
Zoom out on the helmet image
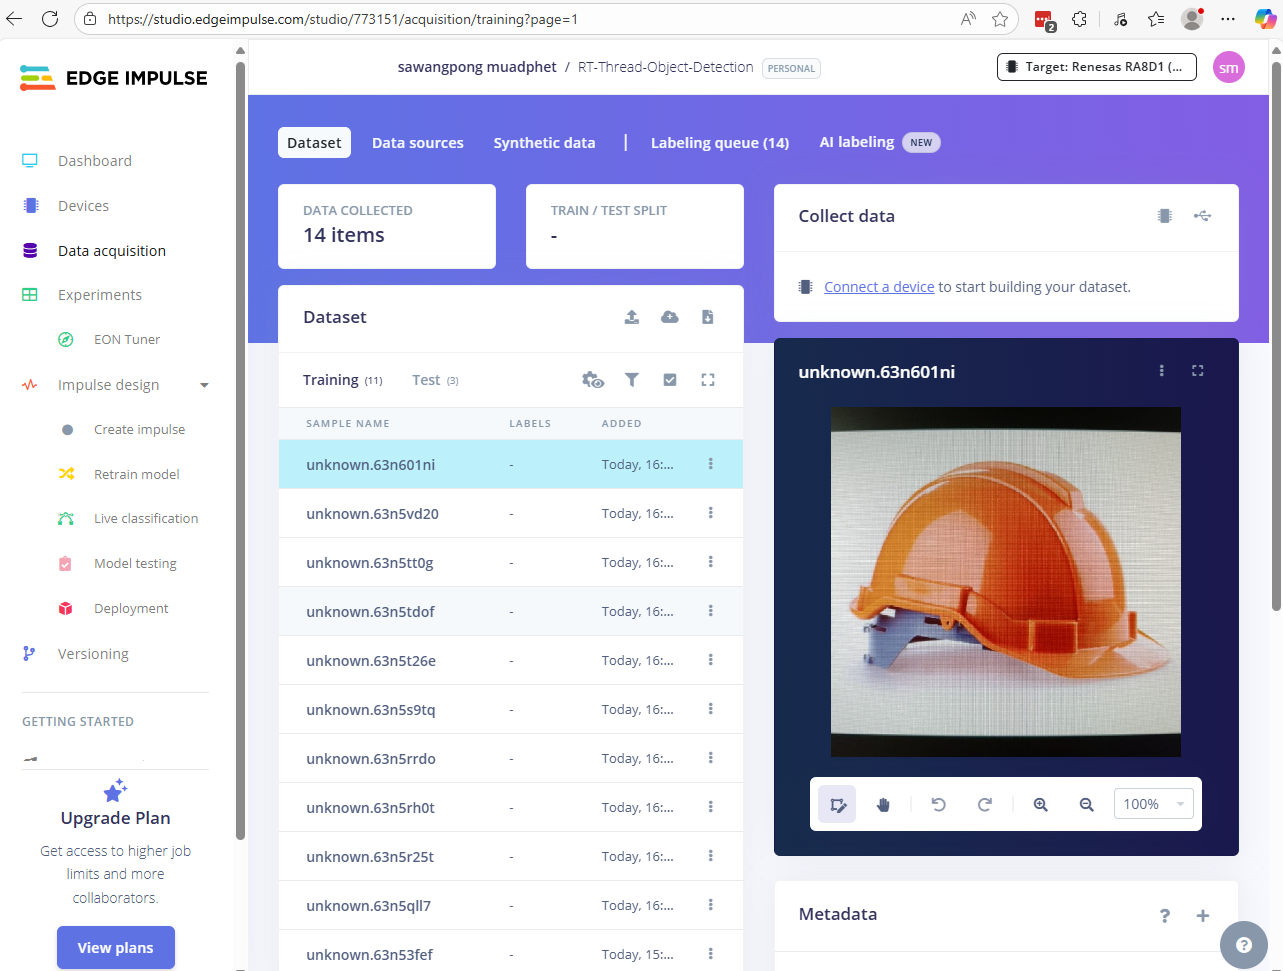pyautogui.click(x=1086, y=805)
